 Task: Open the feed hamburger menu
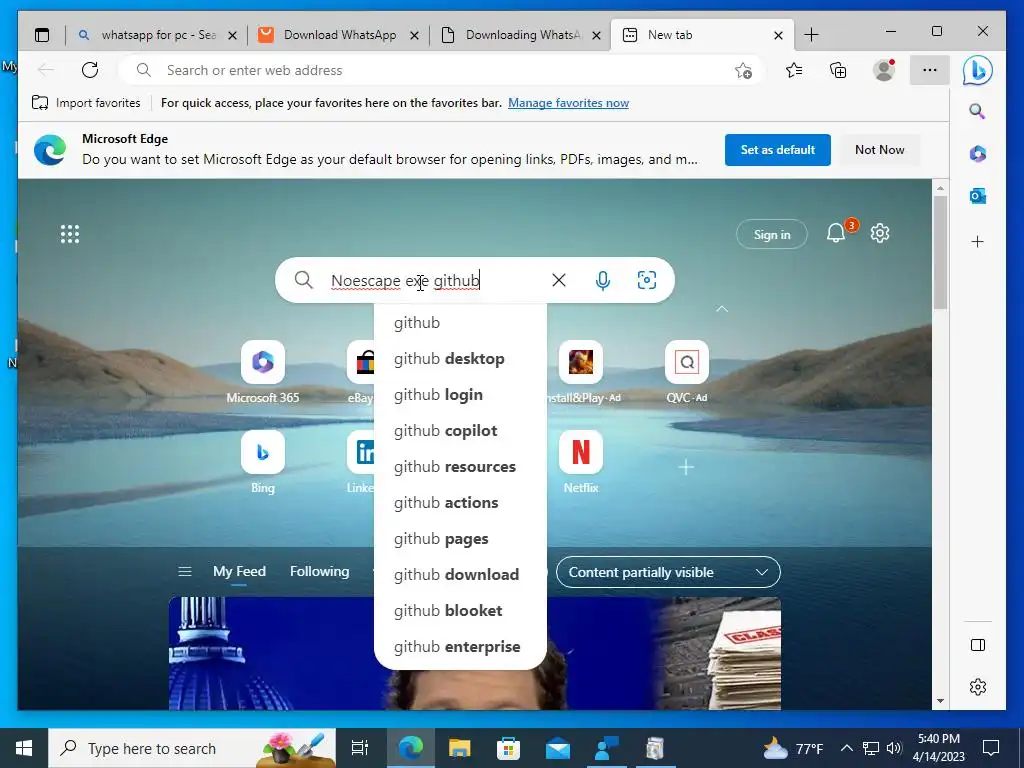pos(185,571)
